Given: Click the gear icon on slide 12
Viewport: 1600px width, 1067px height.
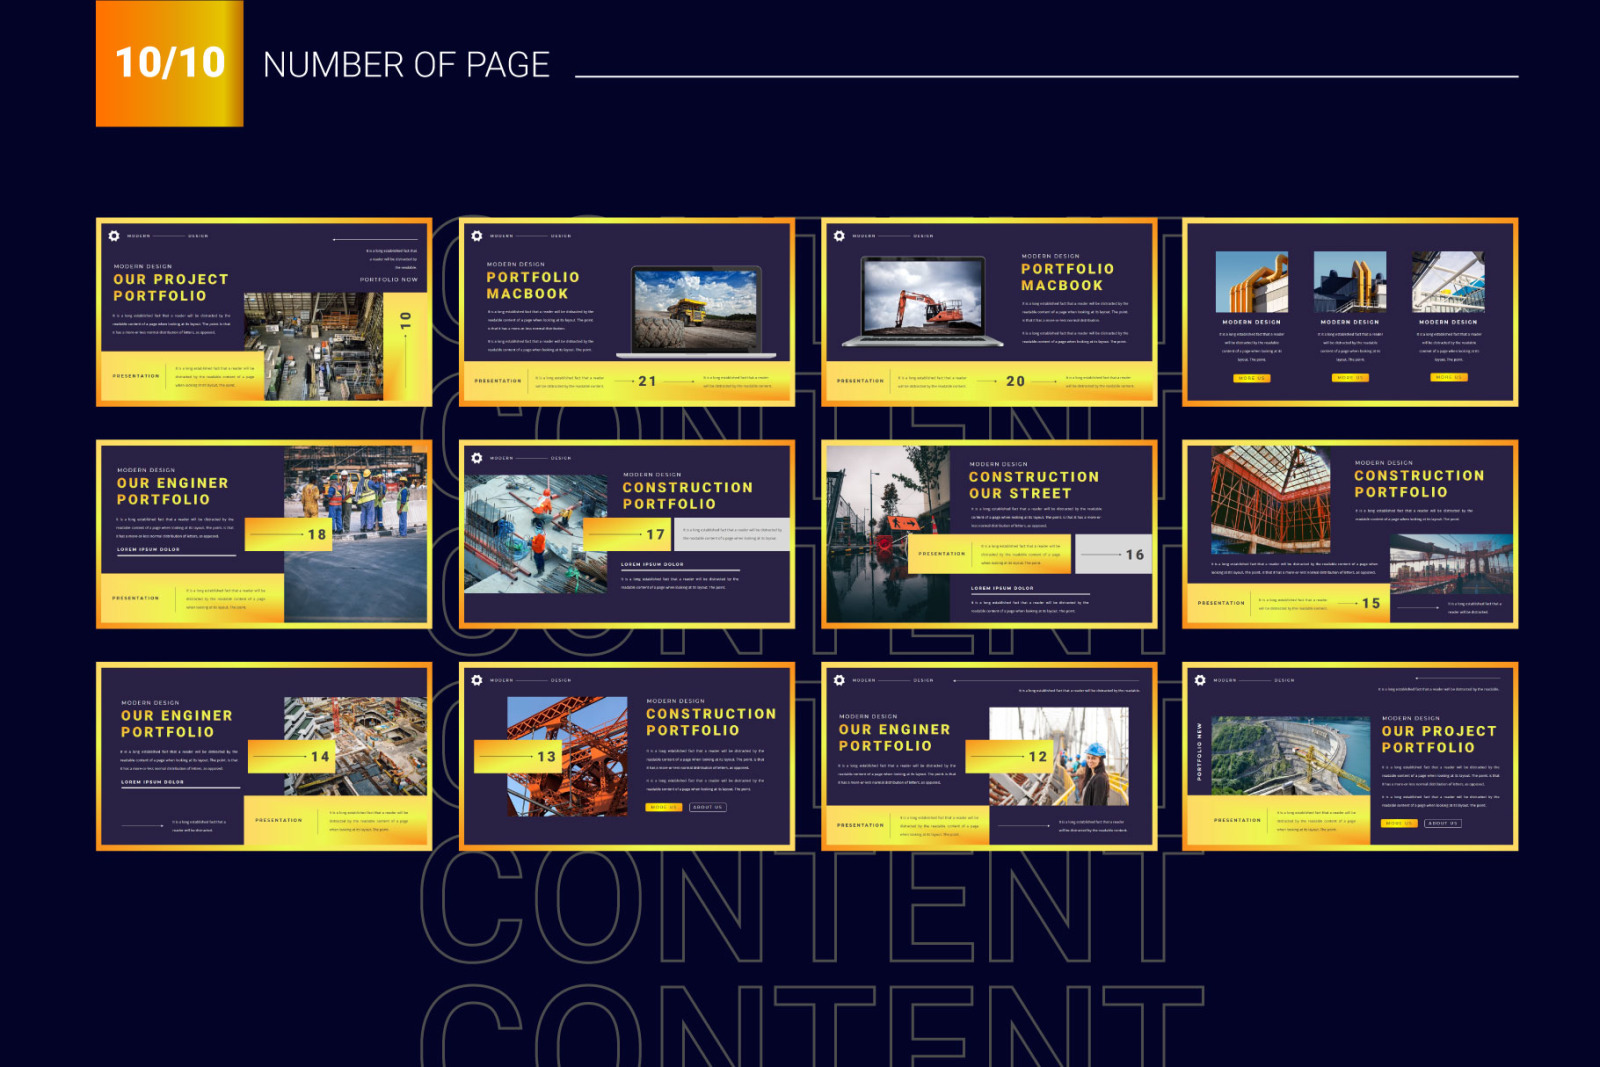Looking at the screenshot, I should tap(839, 680).
